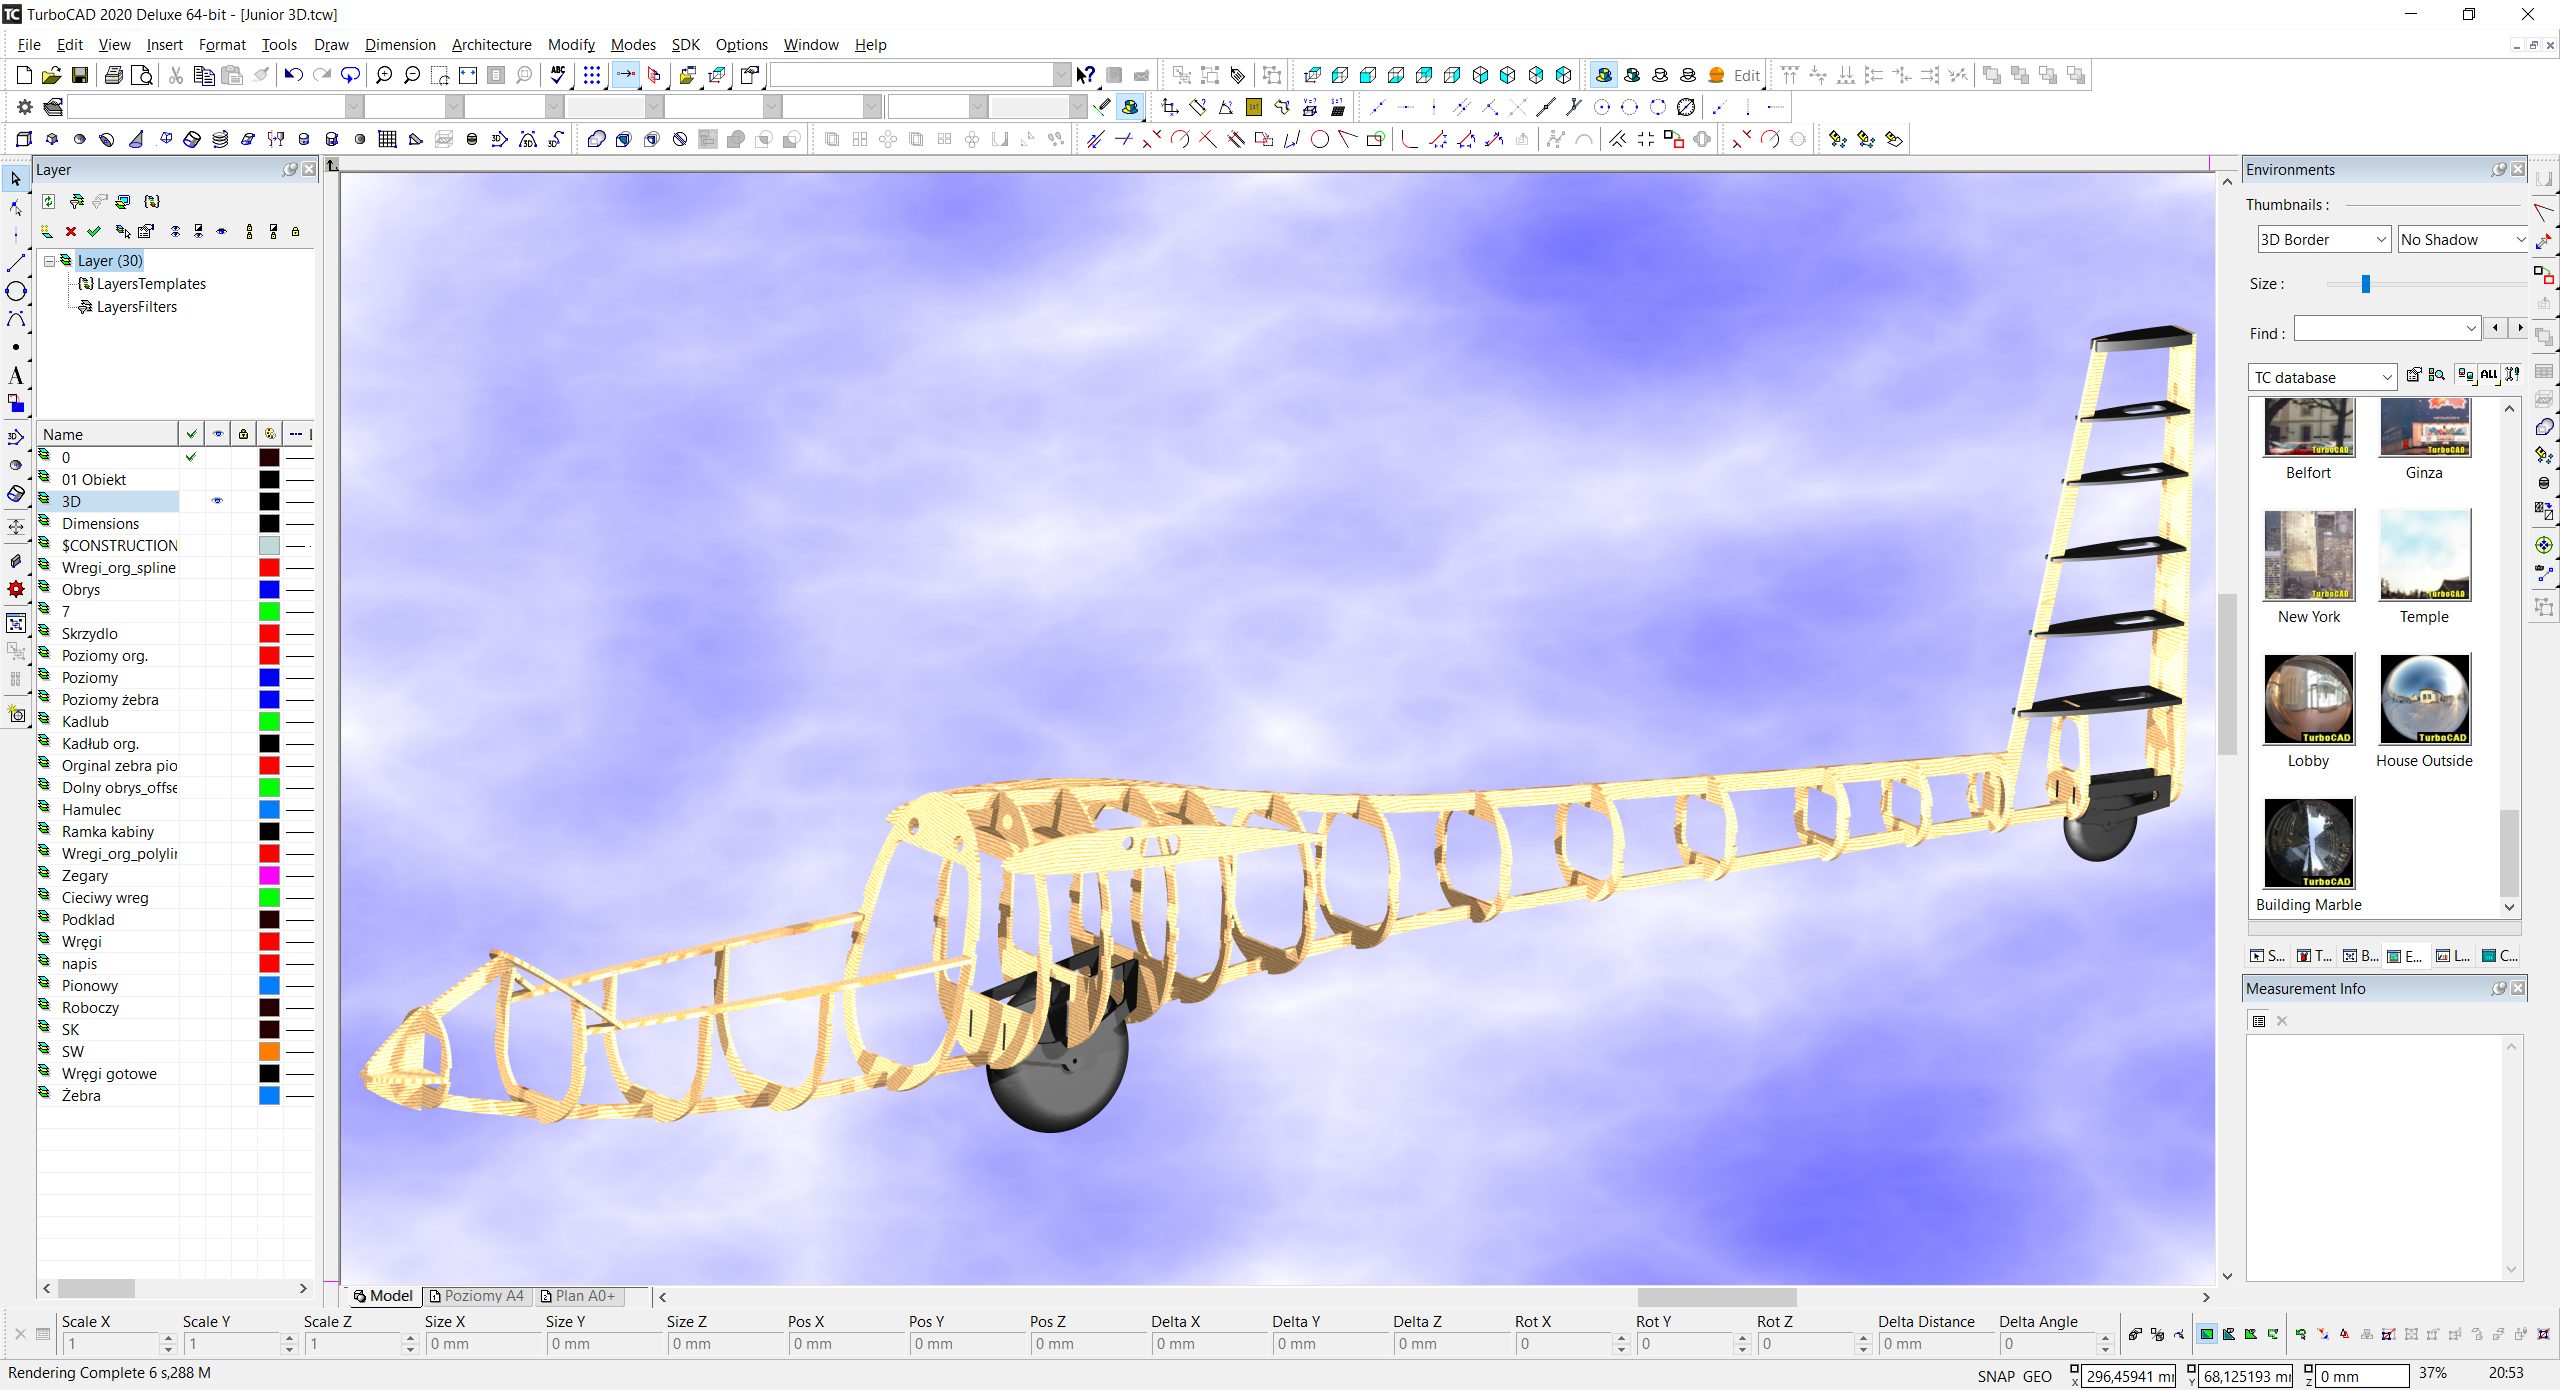2560x1390 pixels.
Task: Toggle active checkmark for layer 0
Action: point(191,457)
